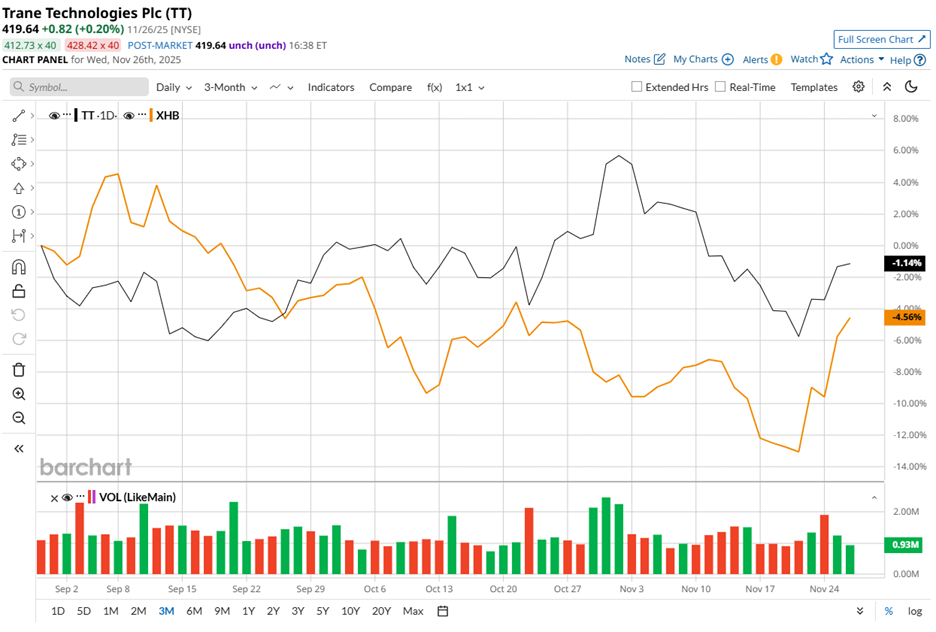Viewport: 936px width, 632px height.
Task: Open the 3-Month period dropdown
Action: 230,87
